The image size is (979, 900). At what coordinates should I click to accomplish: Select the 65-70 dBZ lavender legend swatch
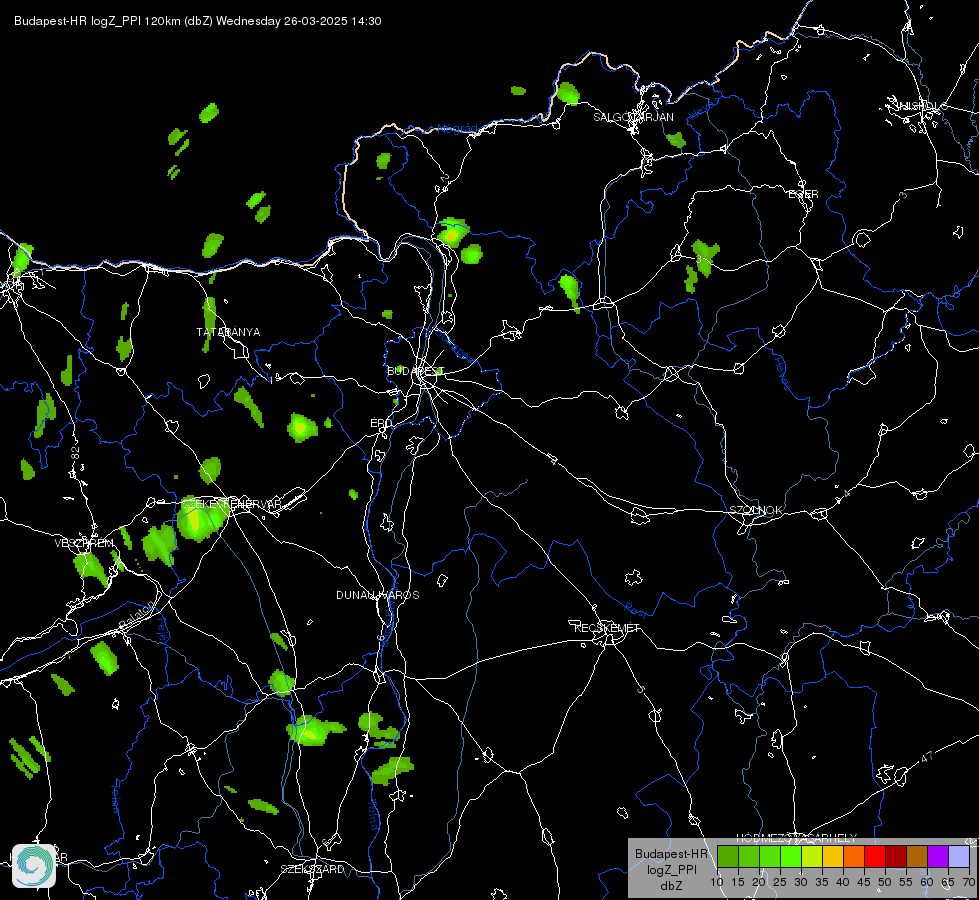[960, 857]
